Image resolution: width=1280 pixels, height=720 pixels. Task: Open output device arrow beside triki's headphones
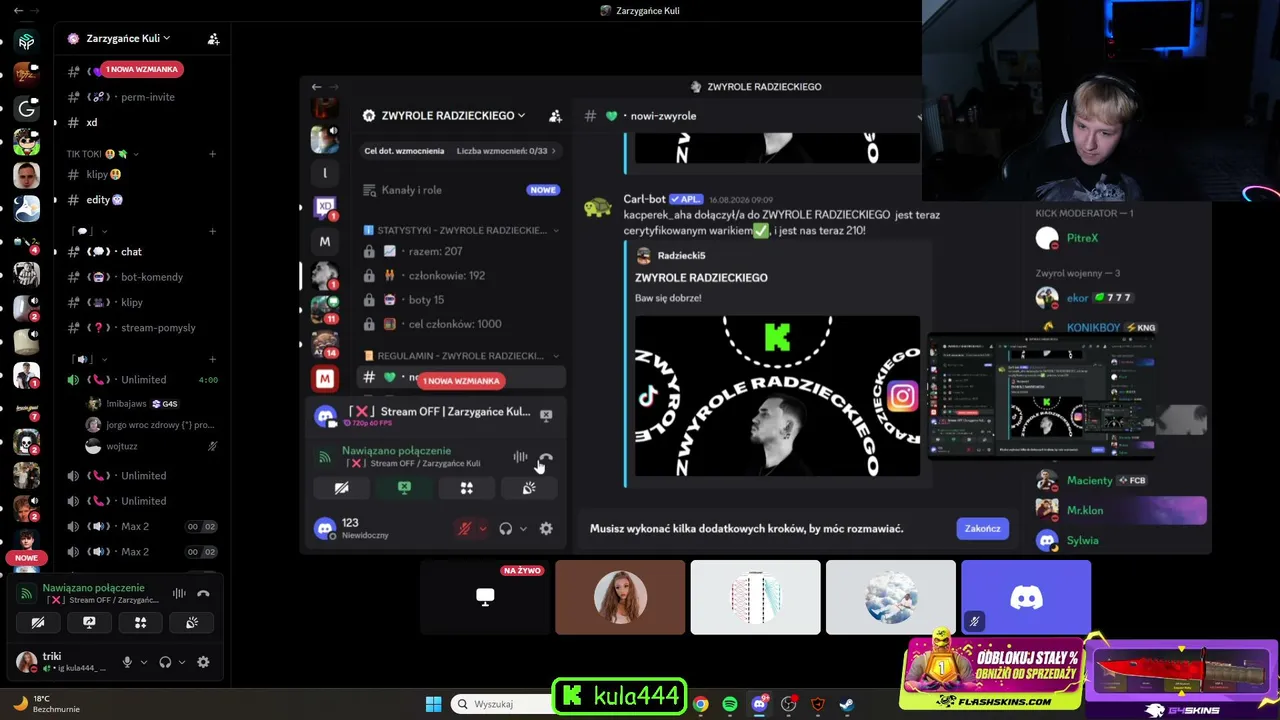[x=183, y=662]
